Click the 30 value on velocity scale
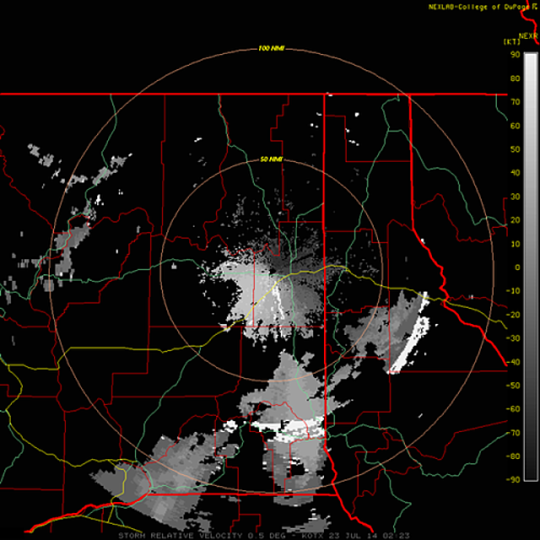 click(516, 196)
